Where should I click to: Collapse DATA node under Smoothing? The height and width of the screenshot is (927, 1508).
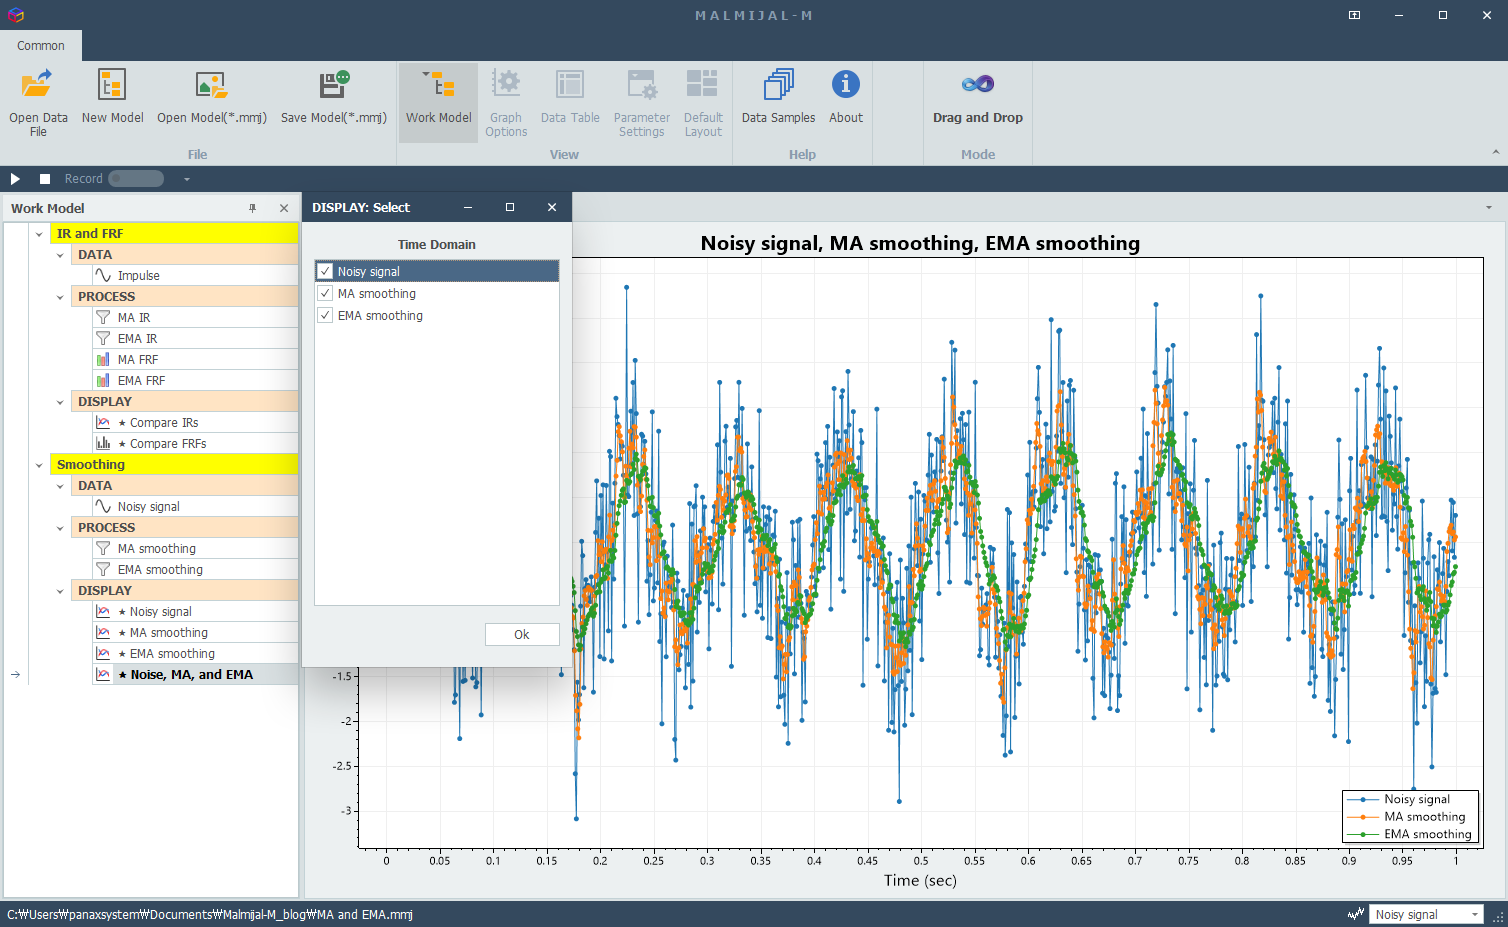click(60, 486)
